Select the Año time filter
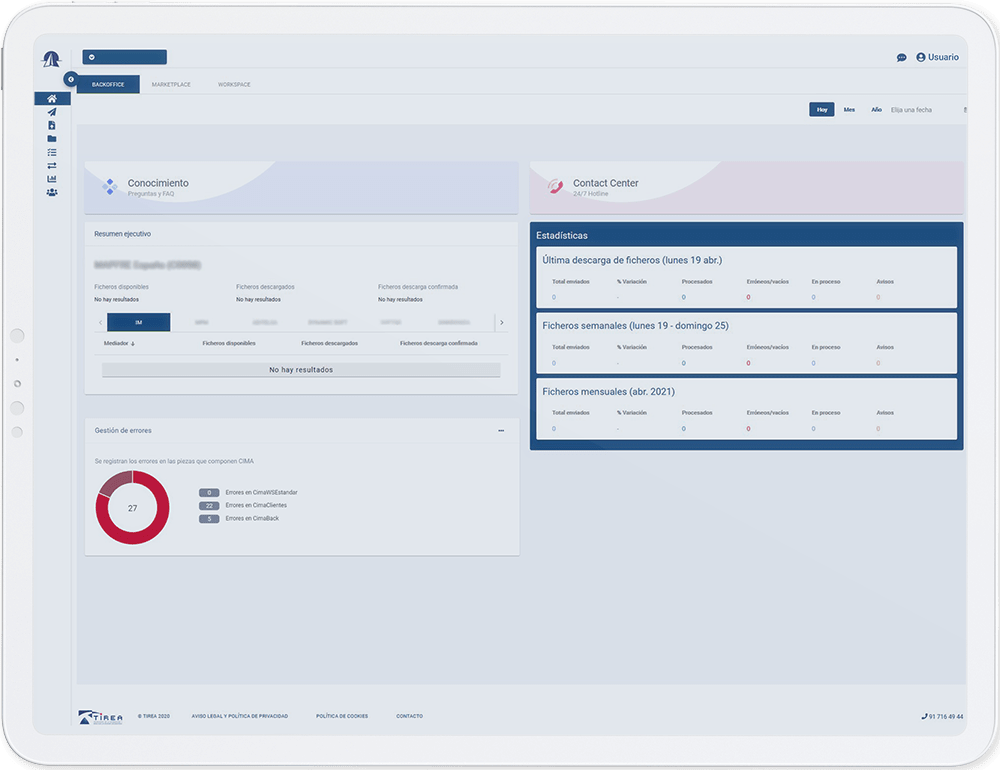 coord(876,110)
